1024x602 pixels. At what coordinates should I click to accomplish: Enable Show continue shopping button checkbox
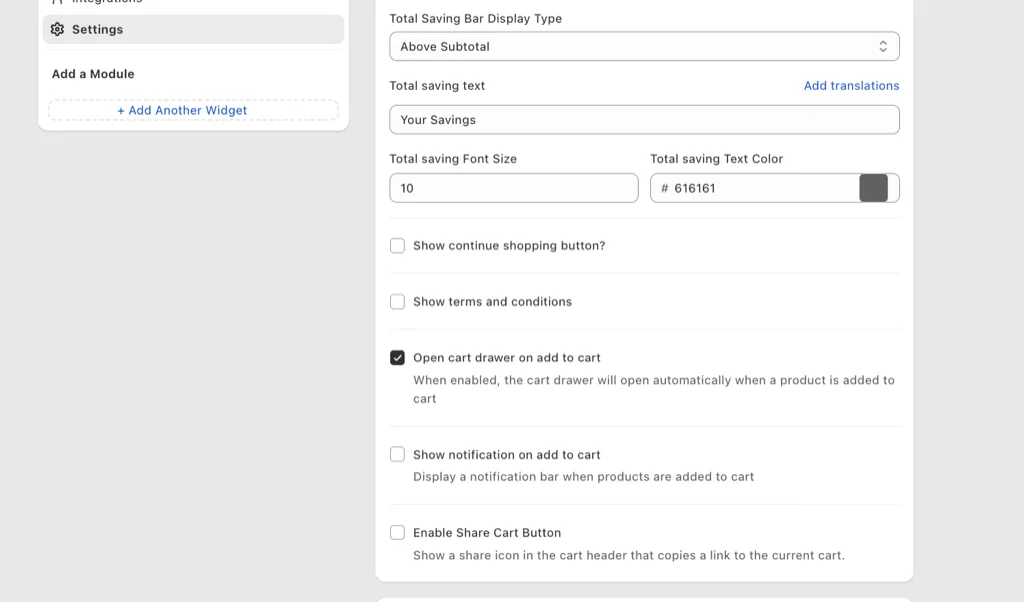click(x=397, y=246)
